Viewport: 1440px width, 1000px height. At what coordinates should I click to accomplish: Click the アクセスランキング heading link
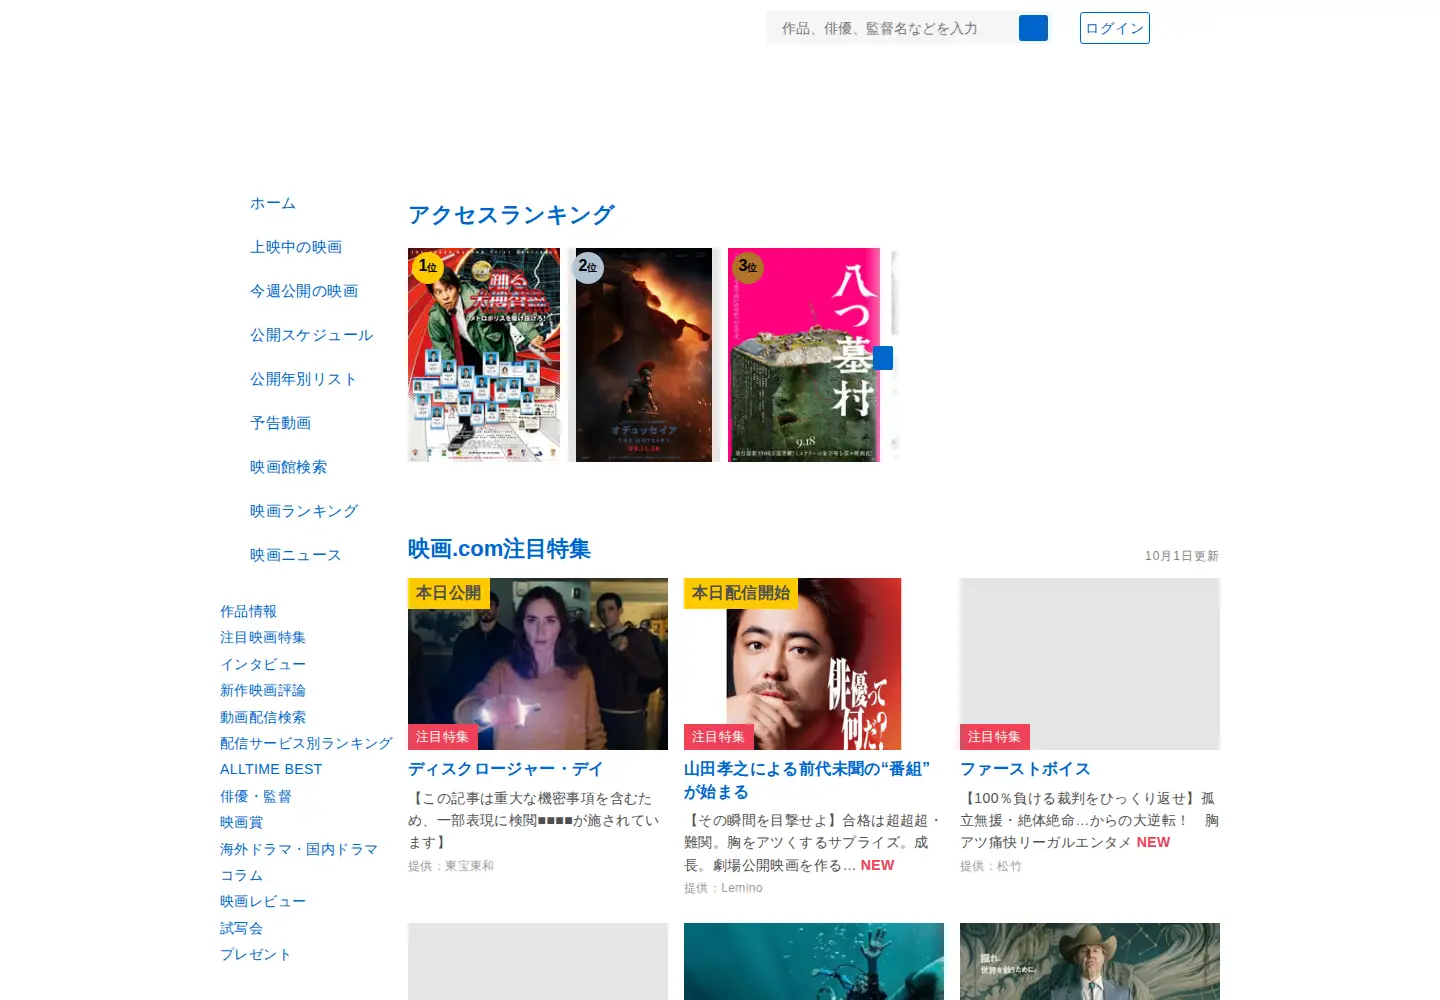click(511, 215)
